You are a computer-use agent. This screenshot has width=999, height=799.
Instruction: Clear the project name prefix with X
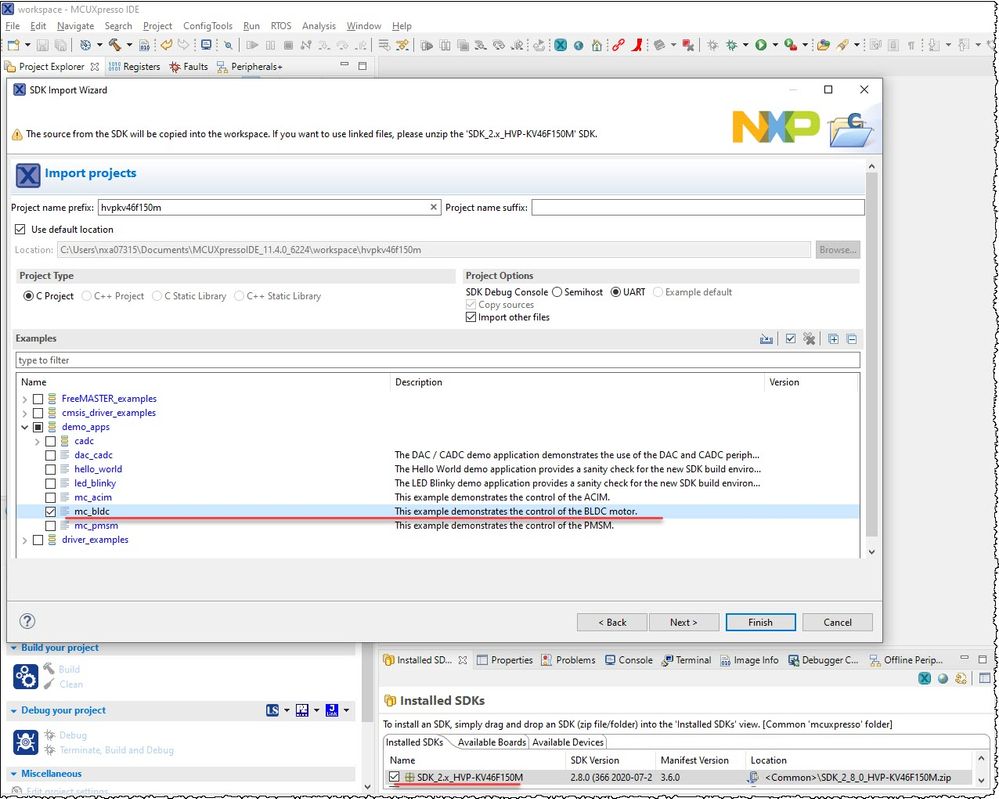point(433,207)
